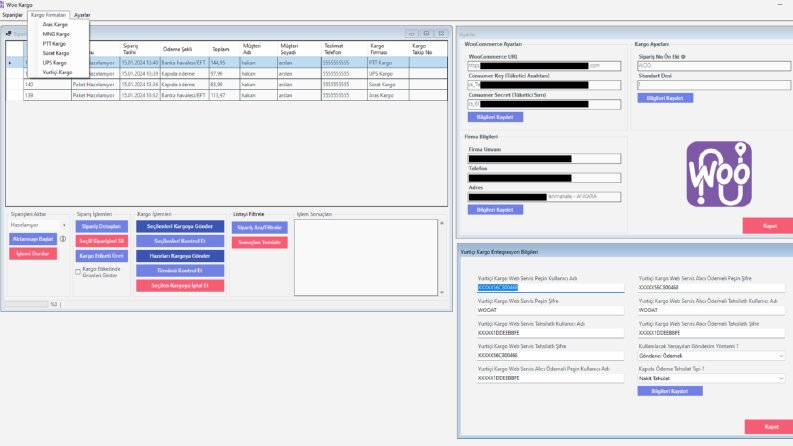Choose MNG Kargo from the menu
The height and width of the screenshot is (446, 793).
pyautogui.click(x=56, y=34)
